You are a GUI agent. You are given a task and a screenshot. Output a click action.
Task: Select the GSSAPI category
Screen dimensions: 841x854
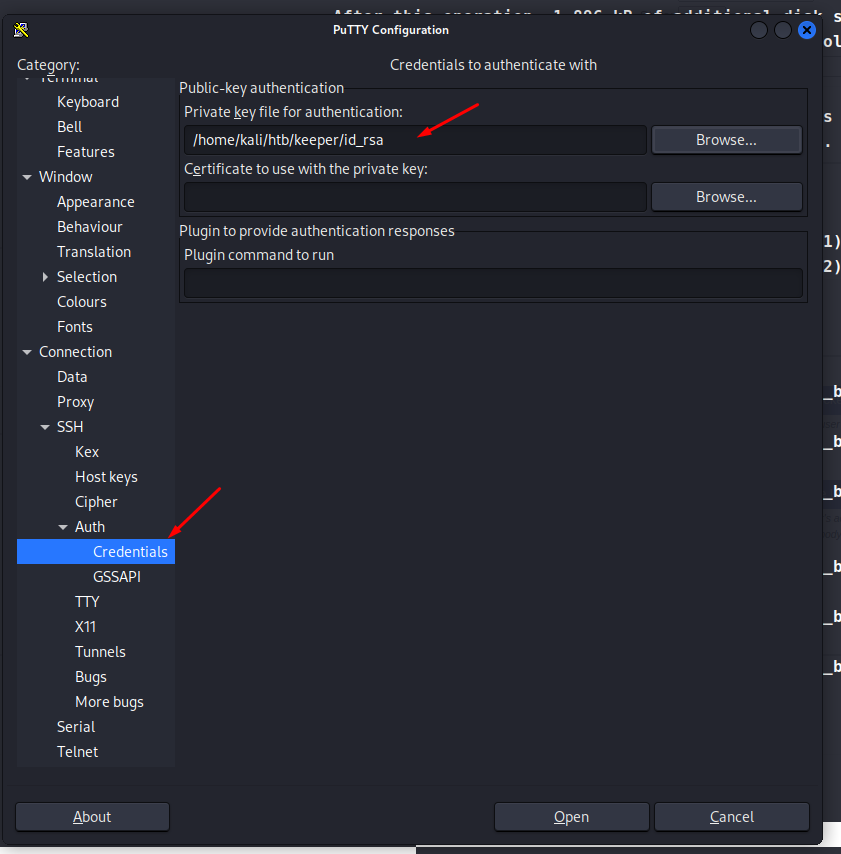click(117, 577)
